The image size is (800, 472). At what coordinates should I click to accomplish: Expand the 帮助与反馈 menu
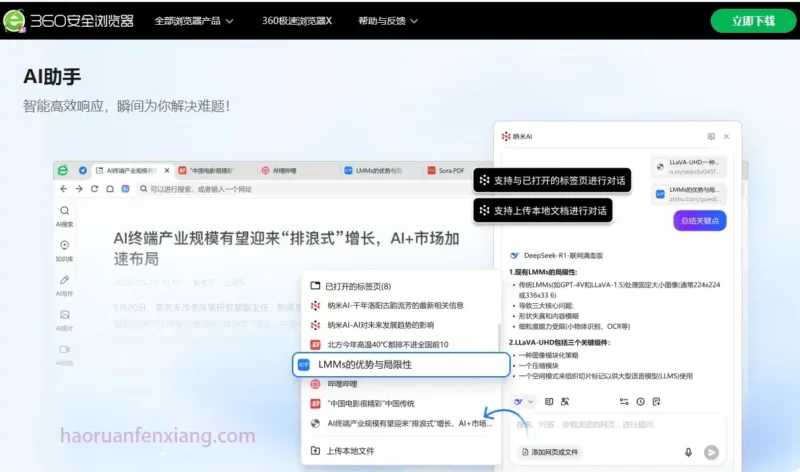(x=388, y=21)
